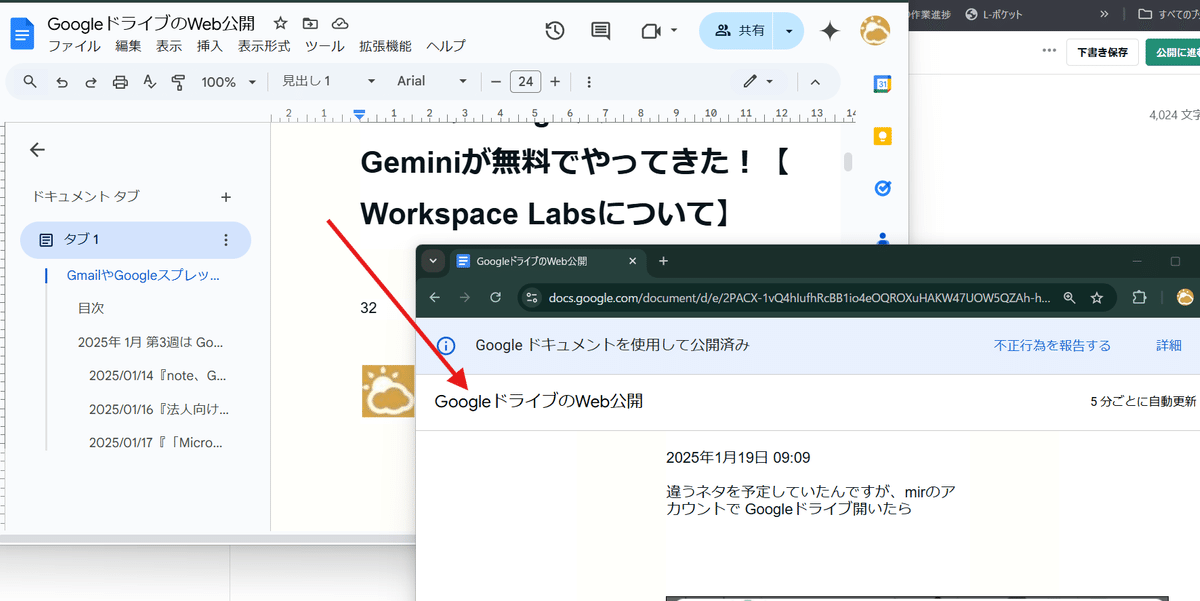This screenshot has width=1200, height=601.
Task: Reload the published page in Chrome
Action: tap(495, 297)
